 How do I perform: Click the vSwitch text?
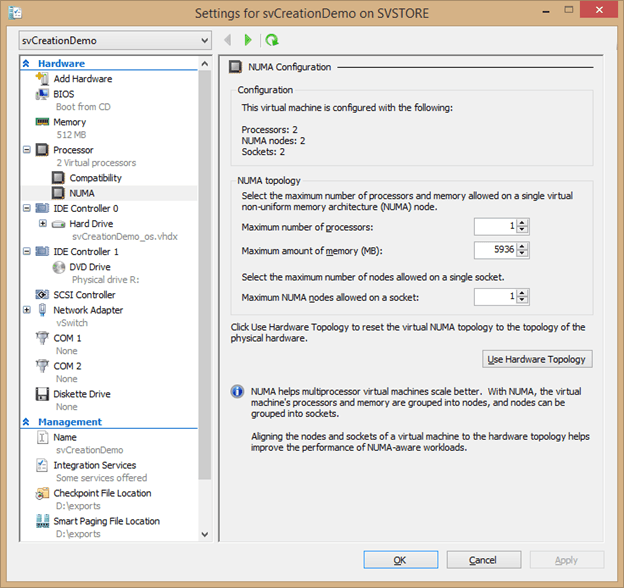coord(72,323)
